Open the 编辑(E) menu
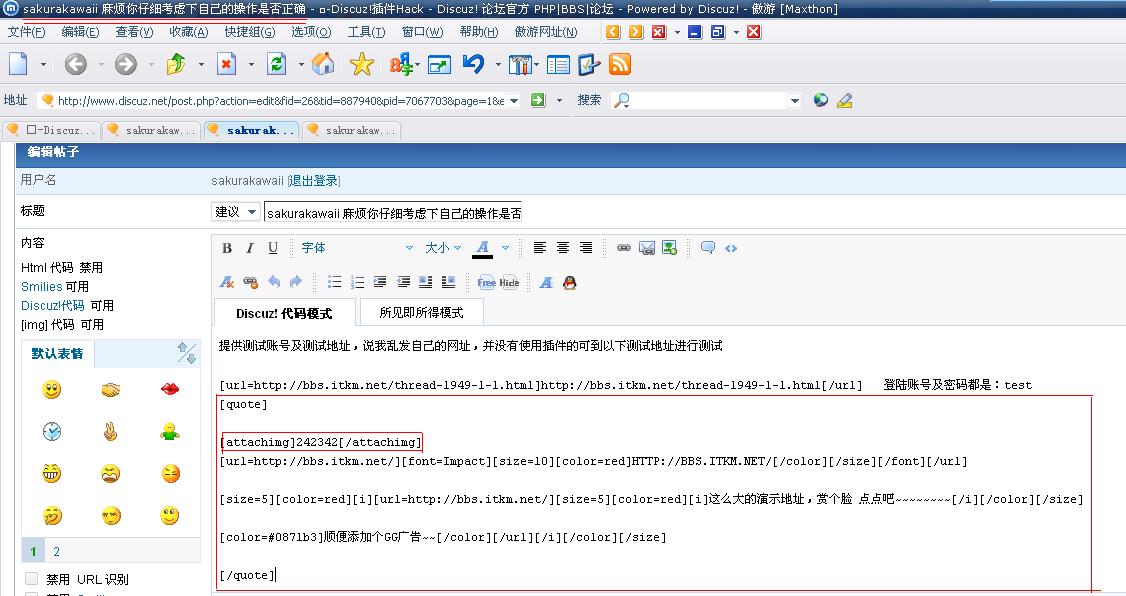Image resolution: width=1126 pixels, height=596 pixels. pos(80,32)
